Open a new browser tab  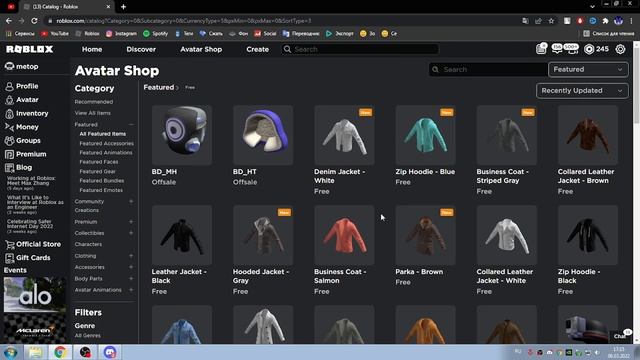coord(123,7)
